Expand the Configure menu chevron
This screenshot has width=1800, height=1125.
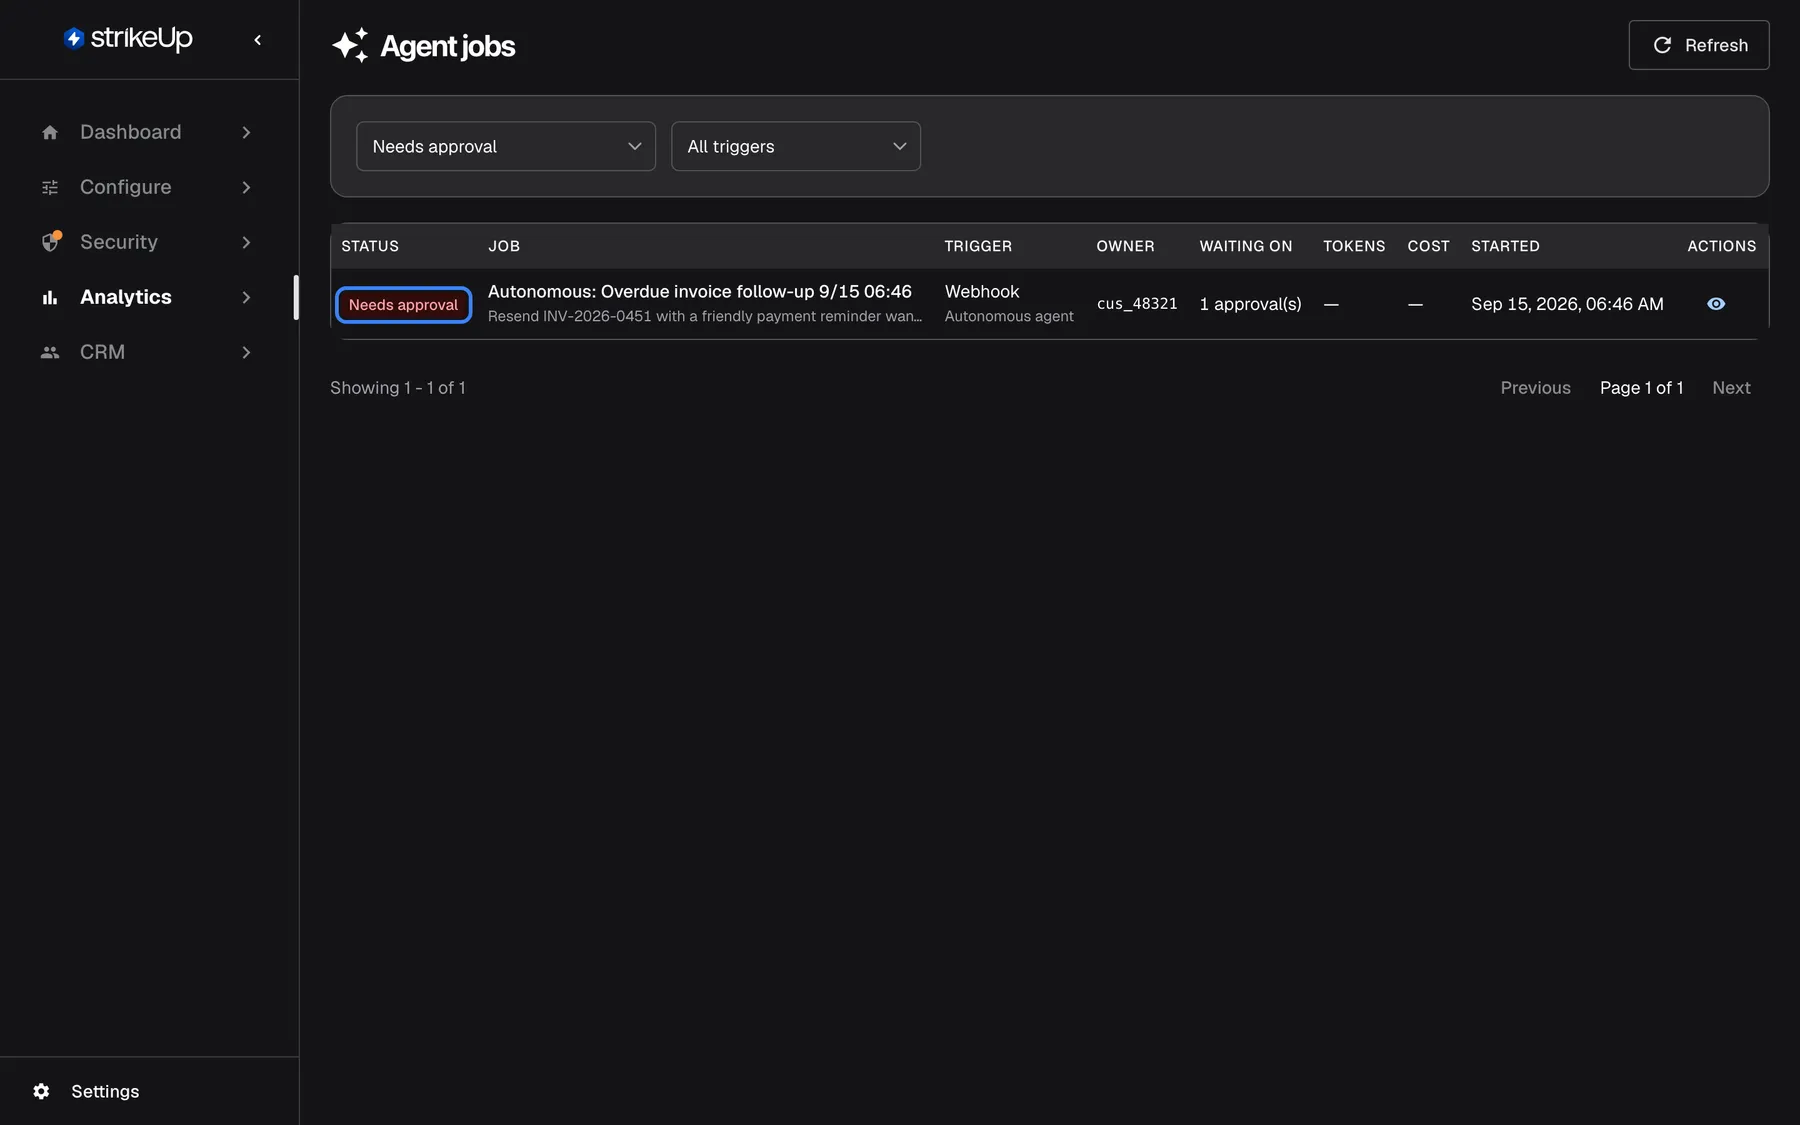pos(246,187)
